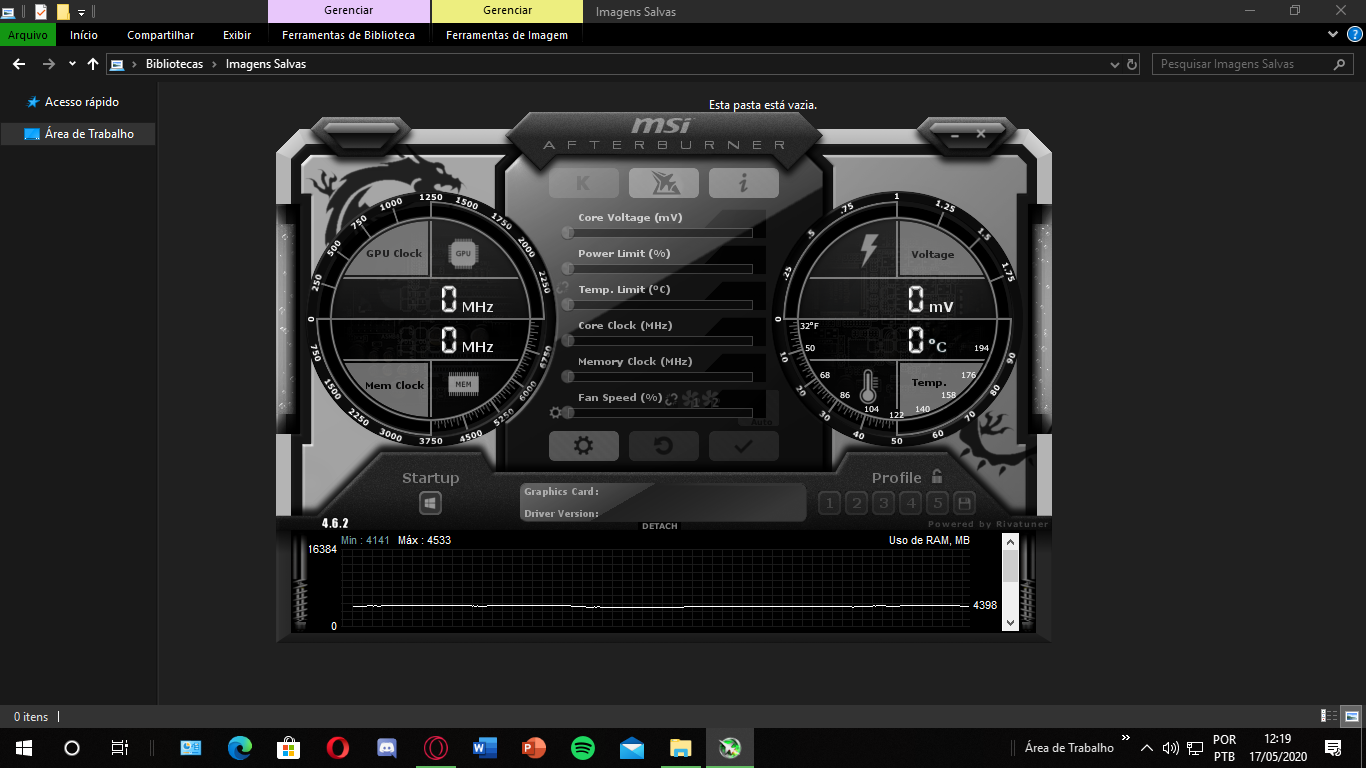The image size is (1366, 768).
Task: Toggle fan speed Auto mode
Action: pyautogui.click(x=760, y=421)
